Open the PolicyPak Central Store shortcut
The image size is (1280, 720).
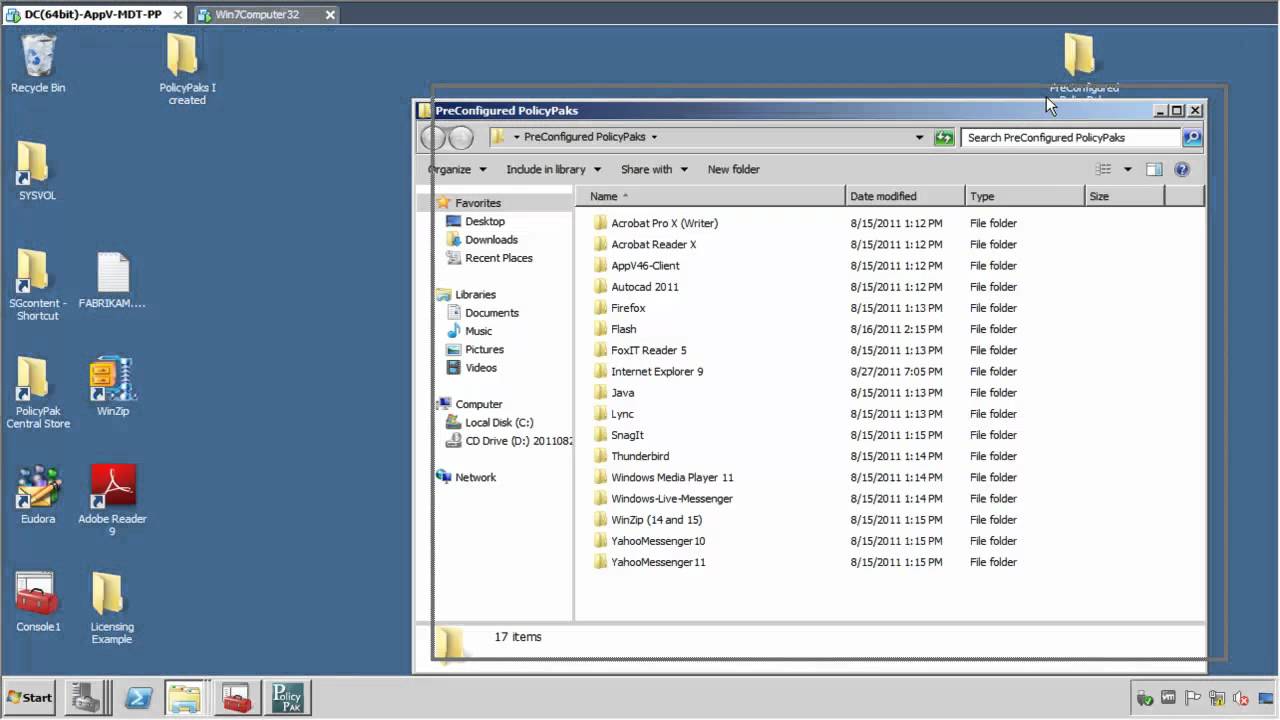point(38,393)
